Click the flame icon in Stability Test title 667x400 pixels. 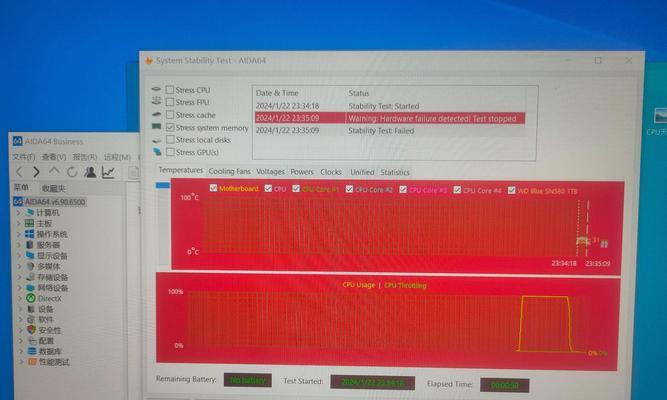(x=149, y=60)
